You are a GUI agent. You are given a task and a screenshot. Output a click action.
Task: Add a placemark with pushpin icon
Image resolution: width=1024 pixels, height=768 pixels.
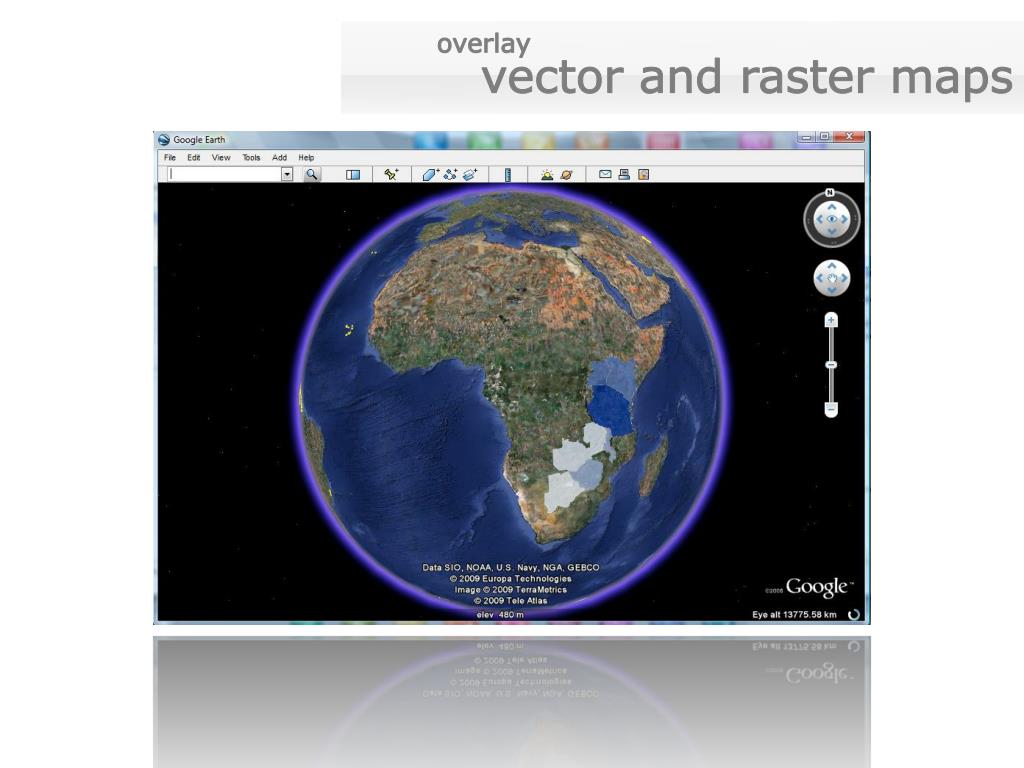pyautogui.click(x=391, y=174)
